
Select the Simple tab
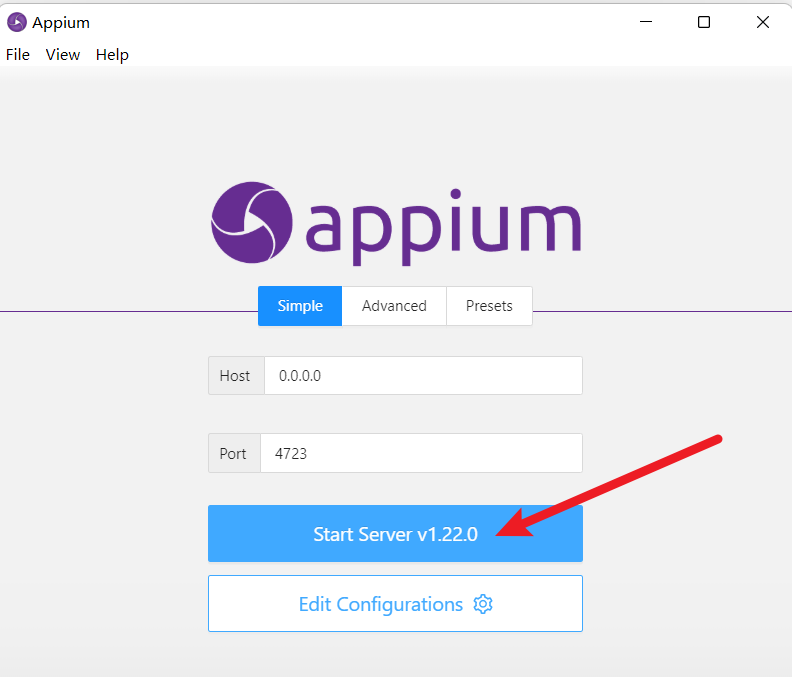point(300,306)
